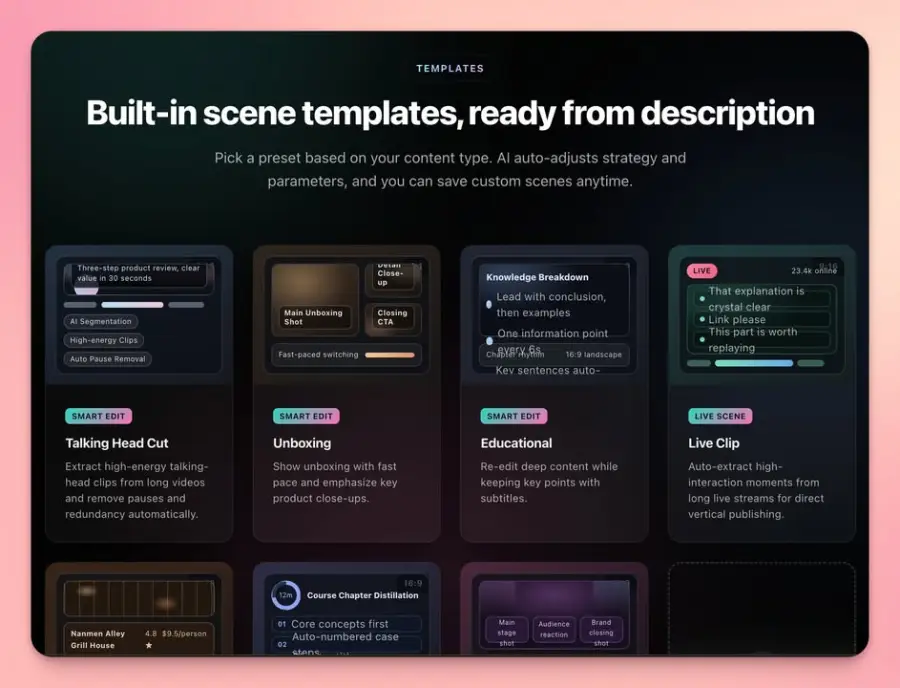Click SMART EDIT badge on Unboxing card

pyautogui.click(x=306, y=416)
